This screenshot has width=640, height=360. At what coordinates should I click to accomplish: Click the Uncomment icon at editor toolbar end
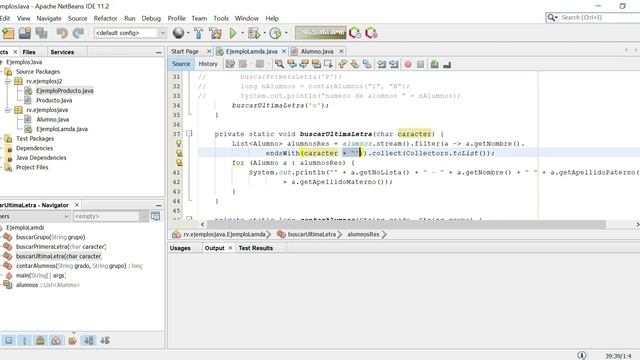click(x=447, y=64)
